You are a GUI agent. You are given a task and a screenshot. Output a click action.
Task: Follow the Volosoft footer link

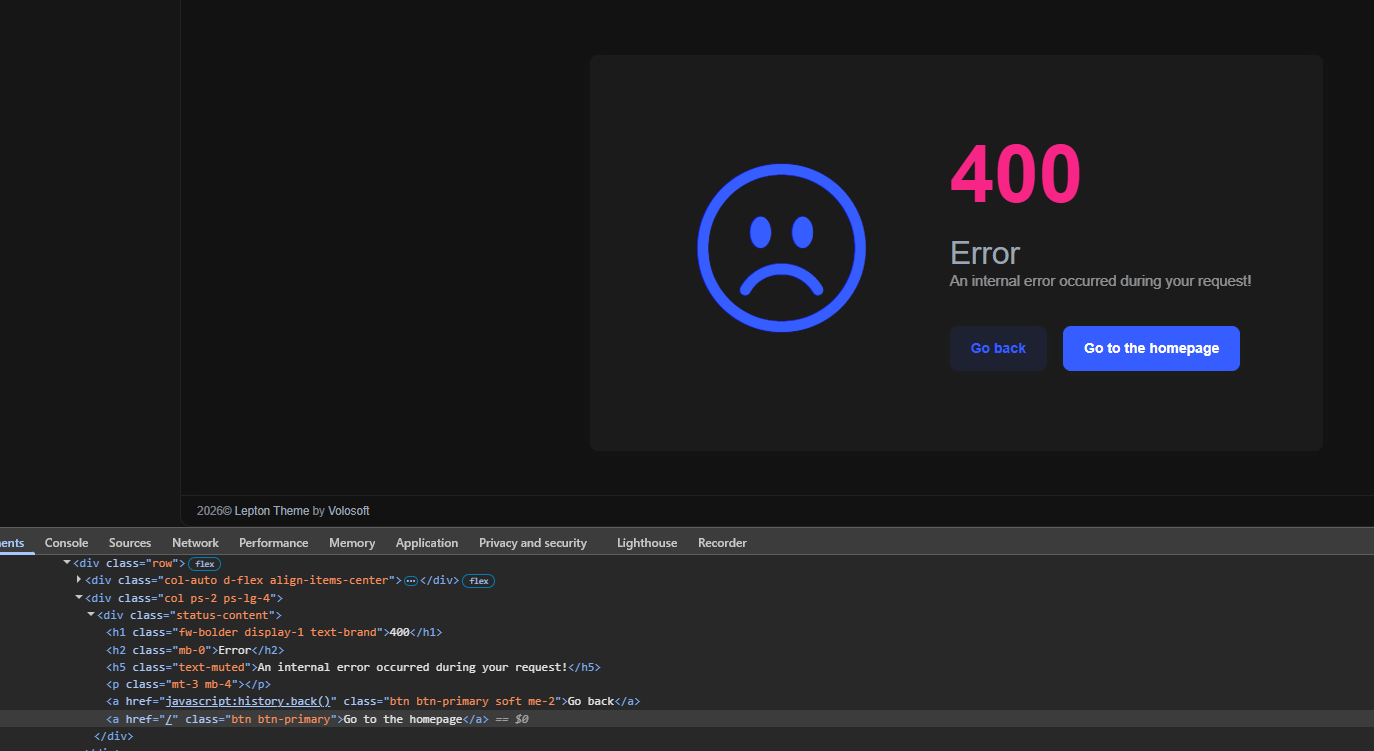348,511
